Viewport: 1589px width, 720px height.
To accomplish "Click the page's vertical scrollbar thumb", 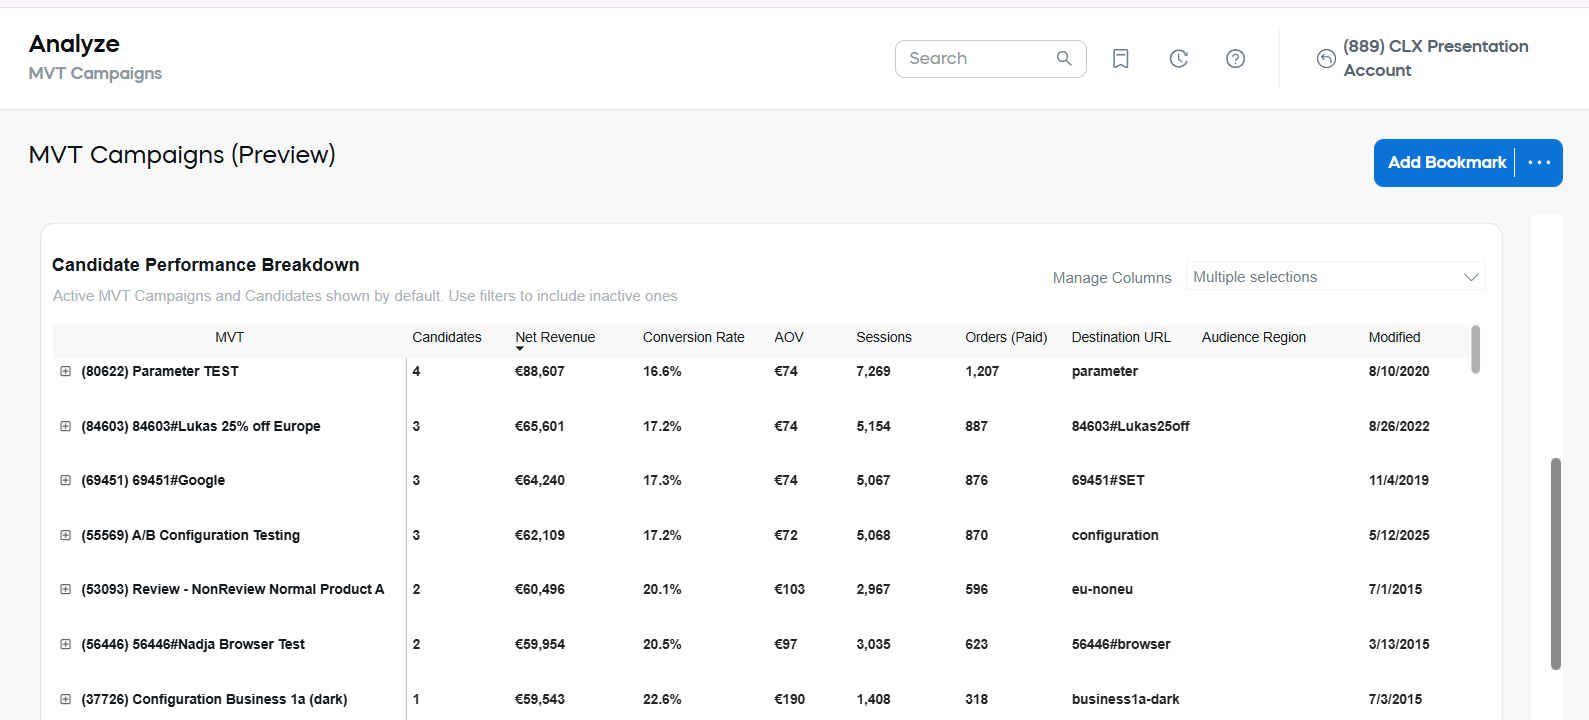I will point(1556,564).
